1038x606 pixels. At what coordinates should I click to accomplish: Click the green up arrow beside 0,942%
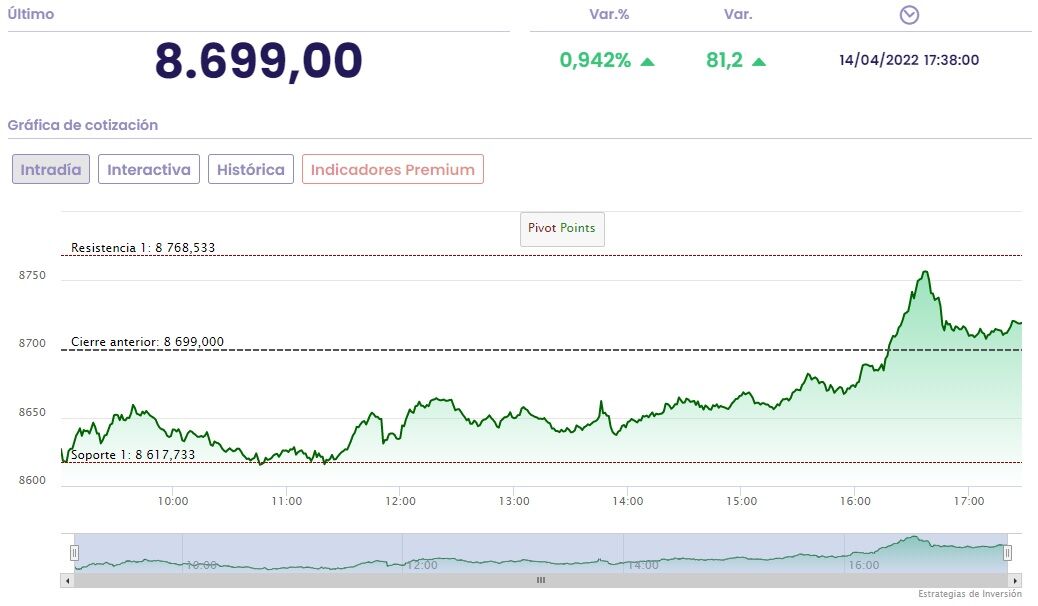(x=647, y=61)
